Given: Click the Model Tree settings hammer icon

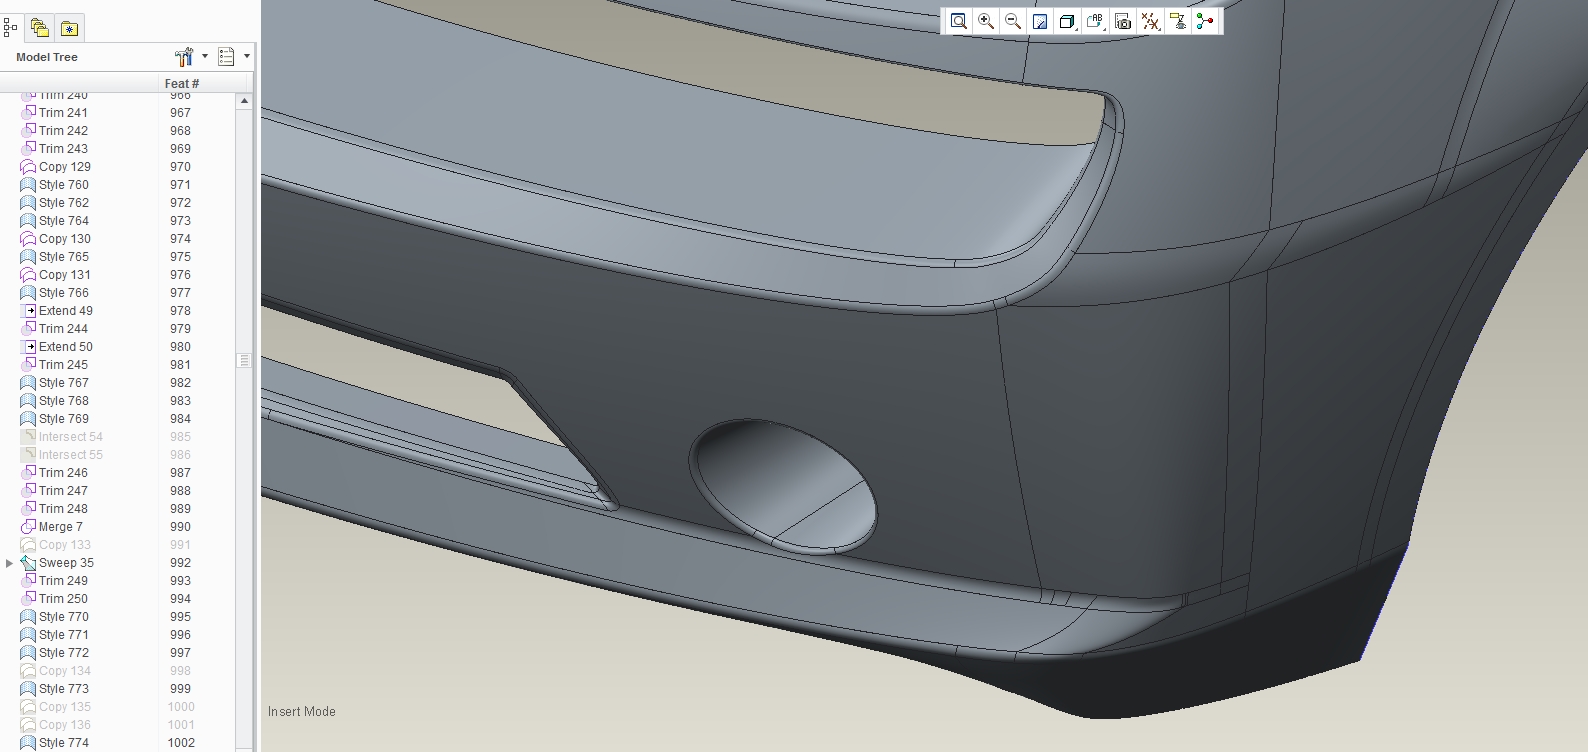Looking at the screenshot, I should [x=184, y=57].
